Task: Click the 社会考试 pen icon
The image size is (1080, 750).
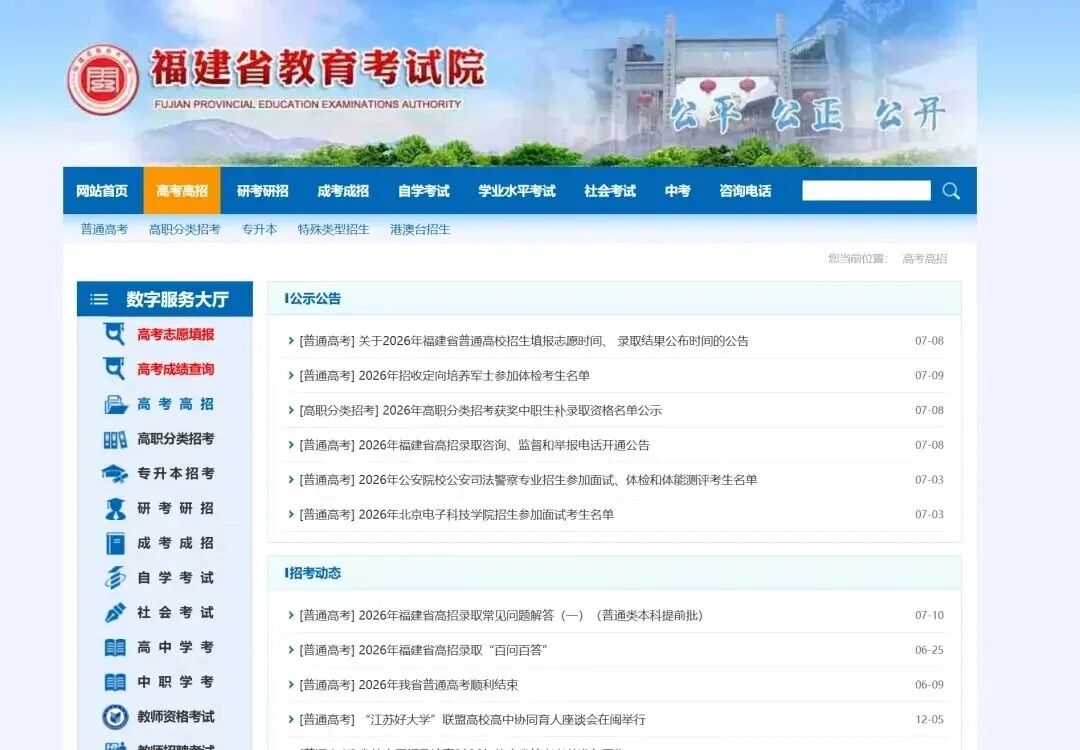Action: click(115, 612)
